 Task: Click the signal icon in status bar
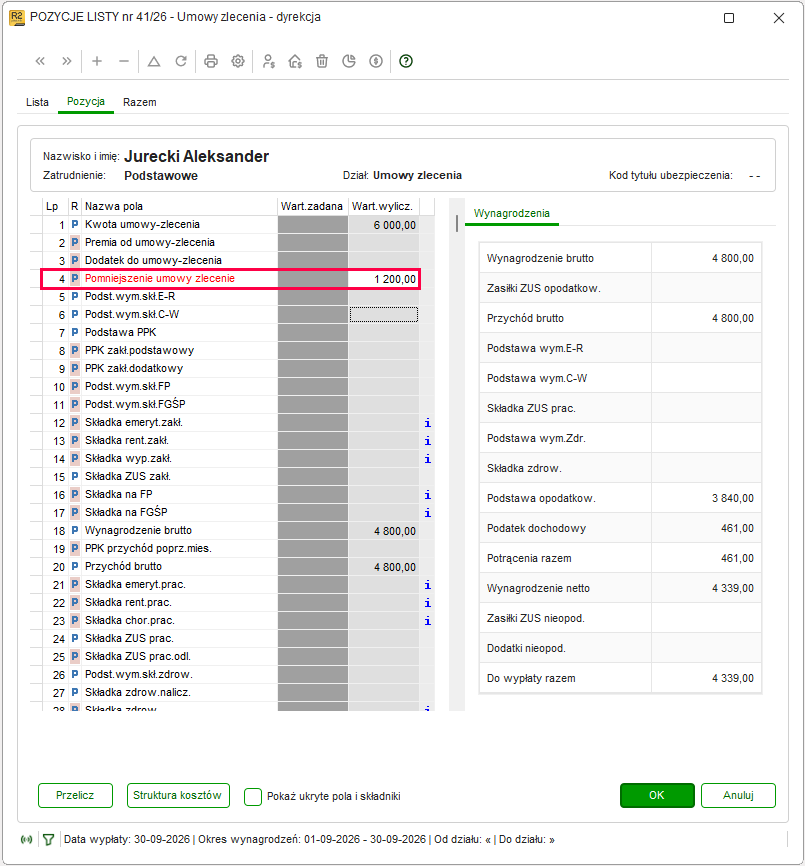(27, 840)
